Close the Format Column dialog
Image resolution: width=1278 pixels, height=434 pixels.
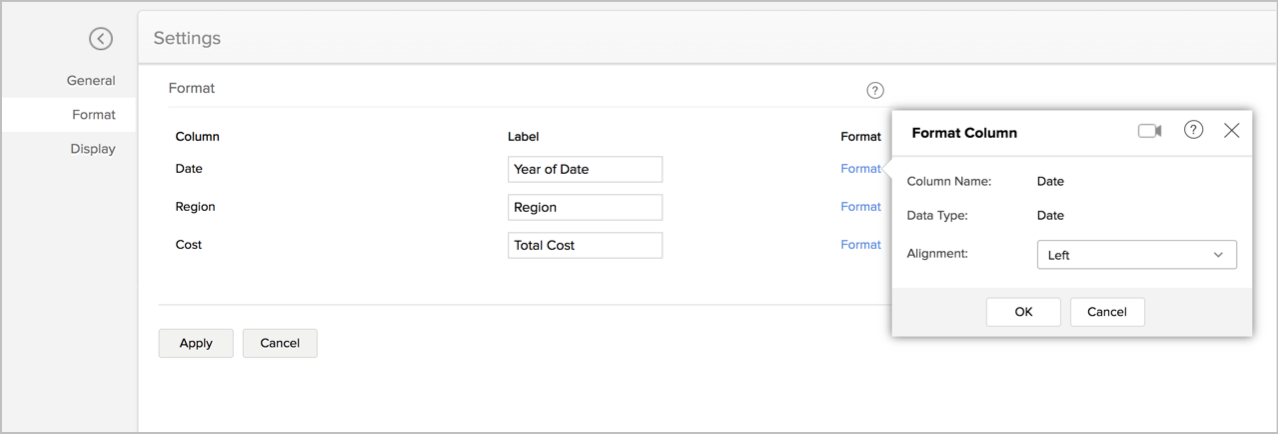[1232, 131]
